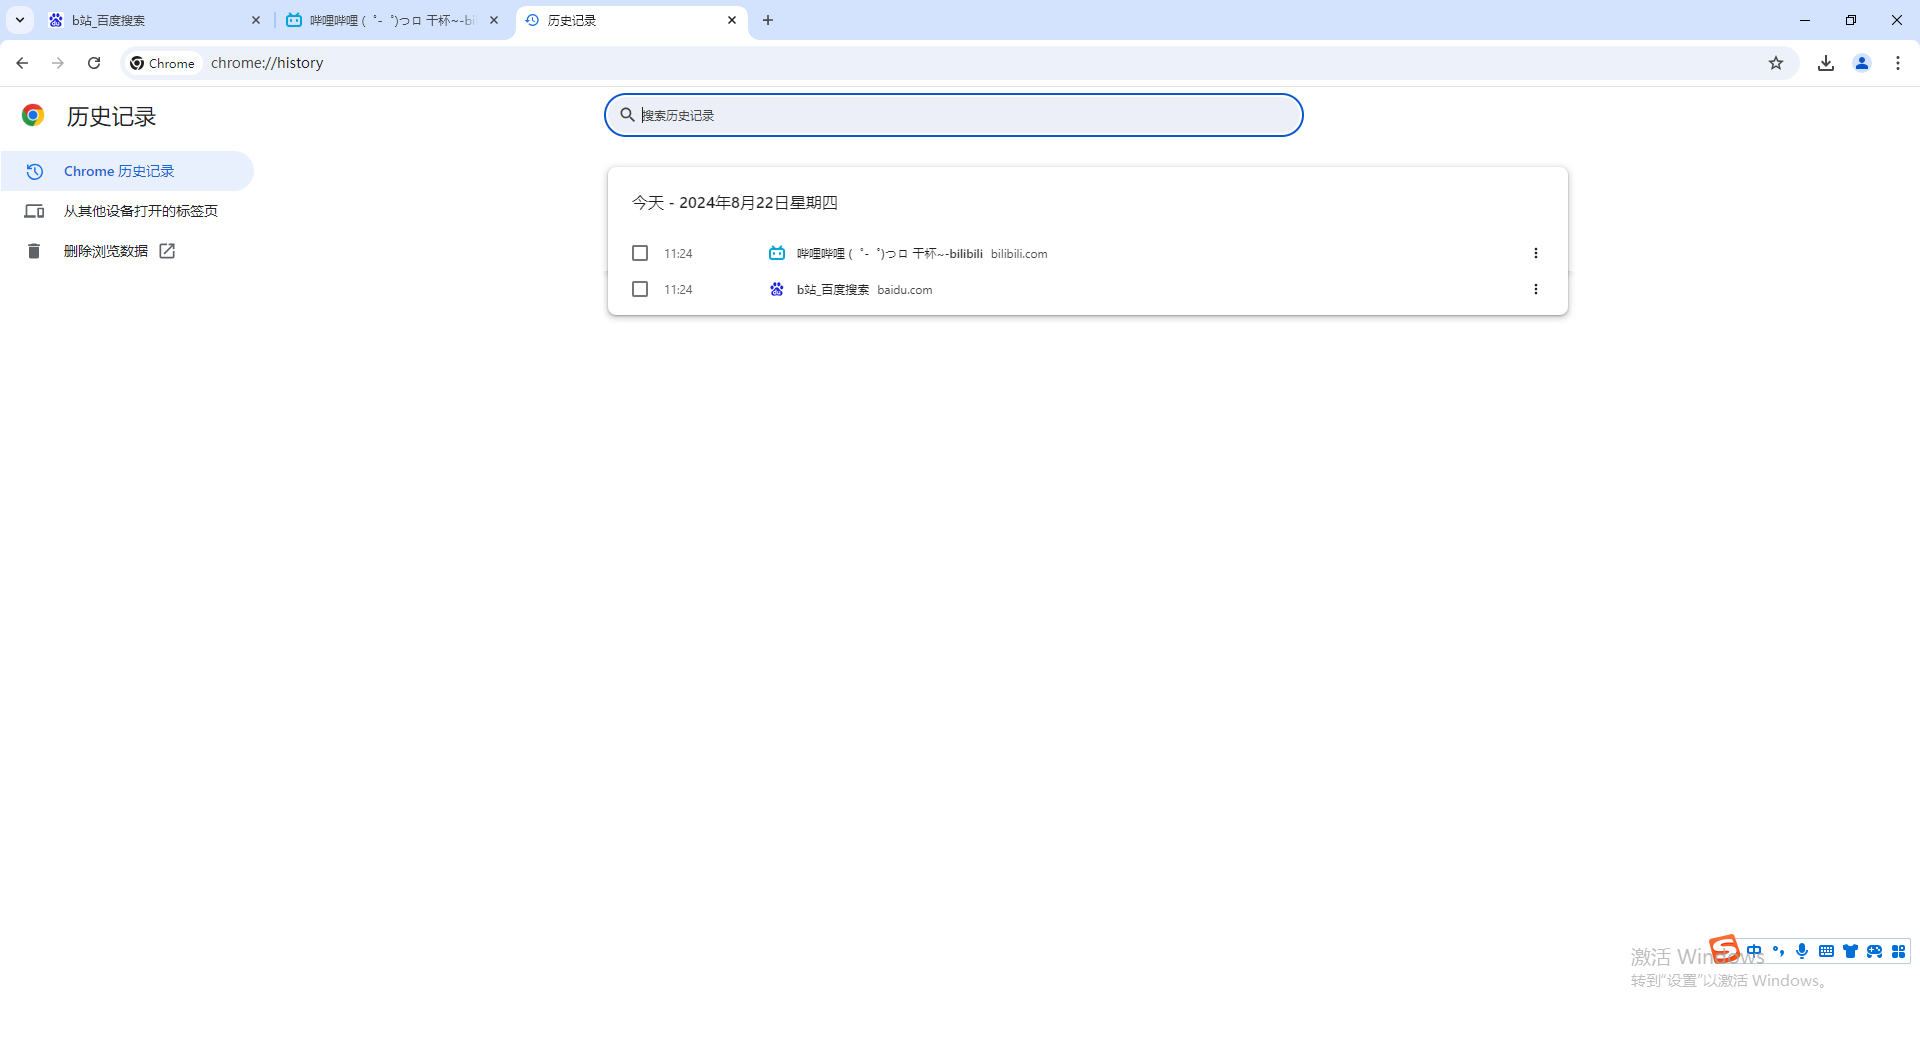This screenshot has width=1920, height=1040.
Task: Open the downloads icon in toolbar
Action: [x=1826, y=63]
